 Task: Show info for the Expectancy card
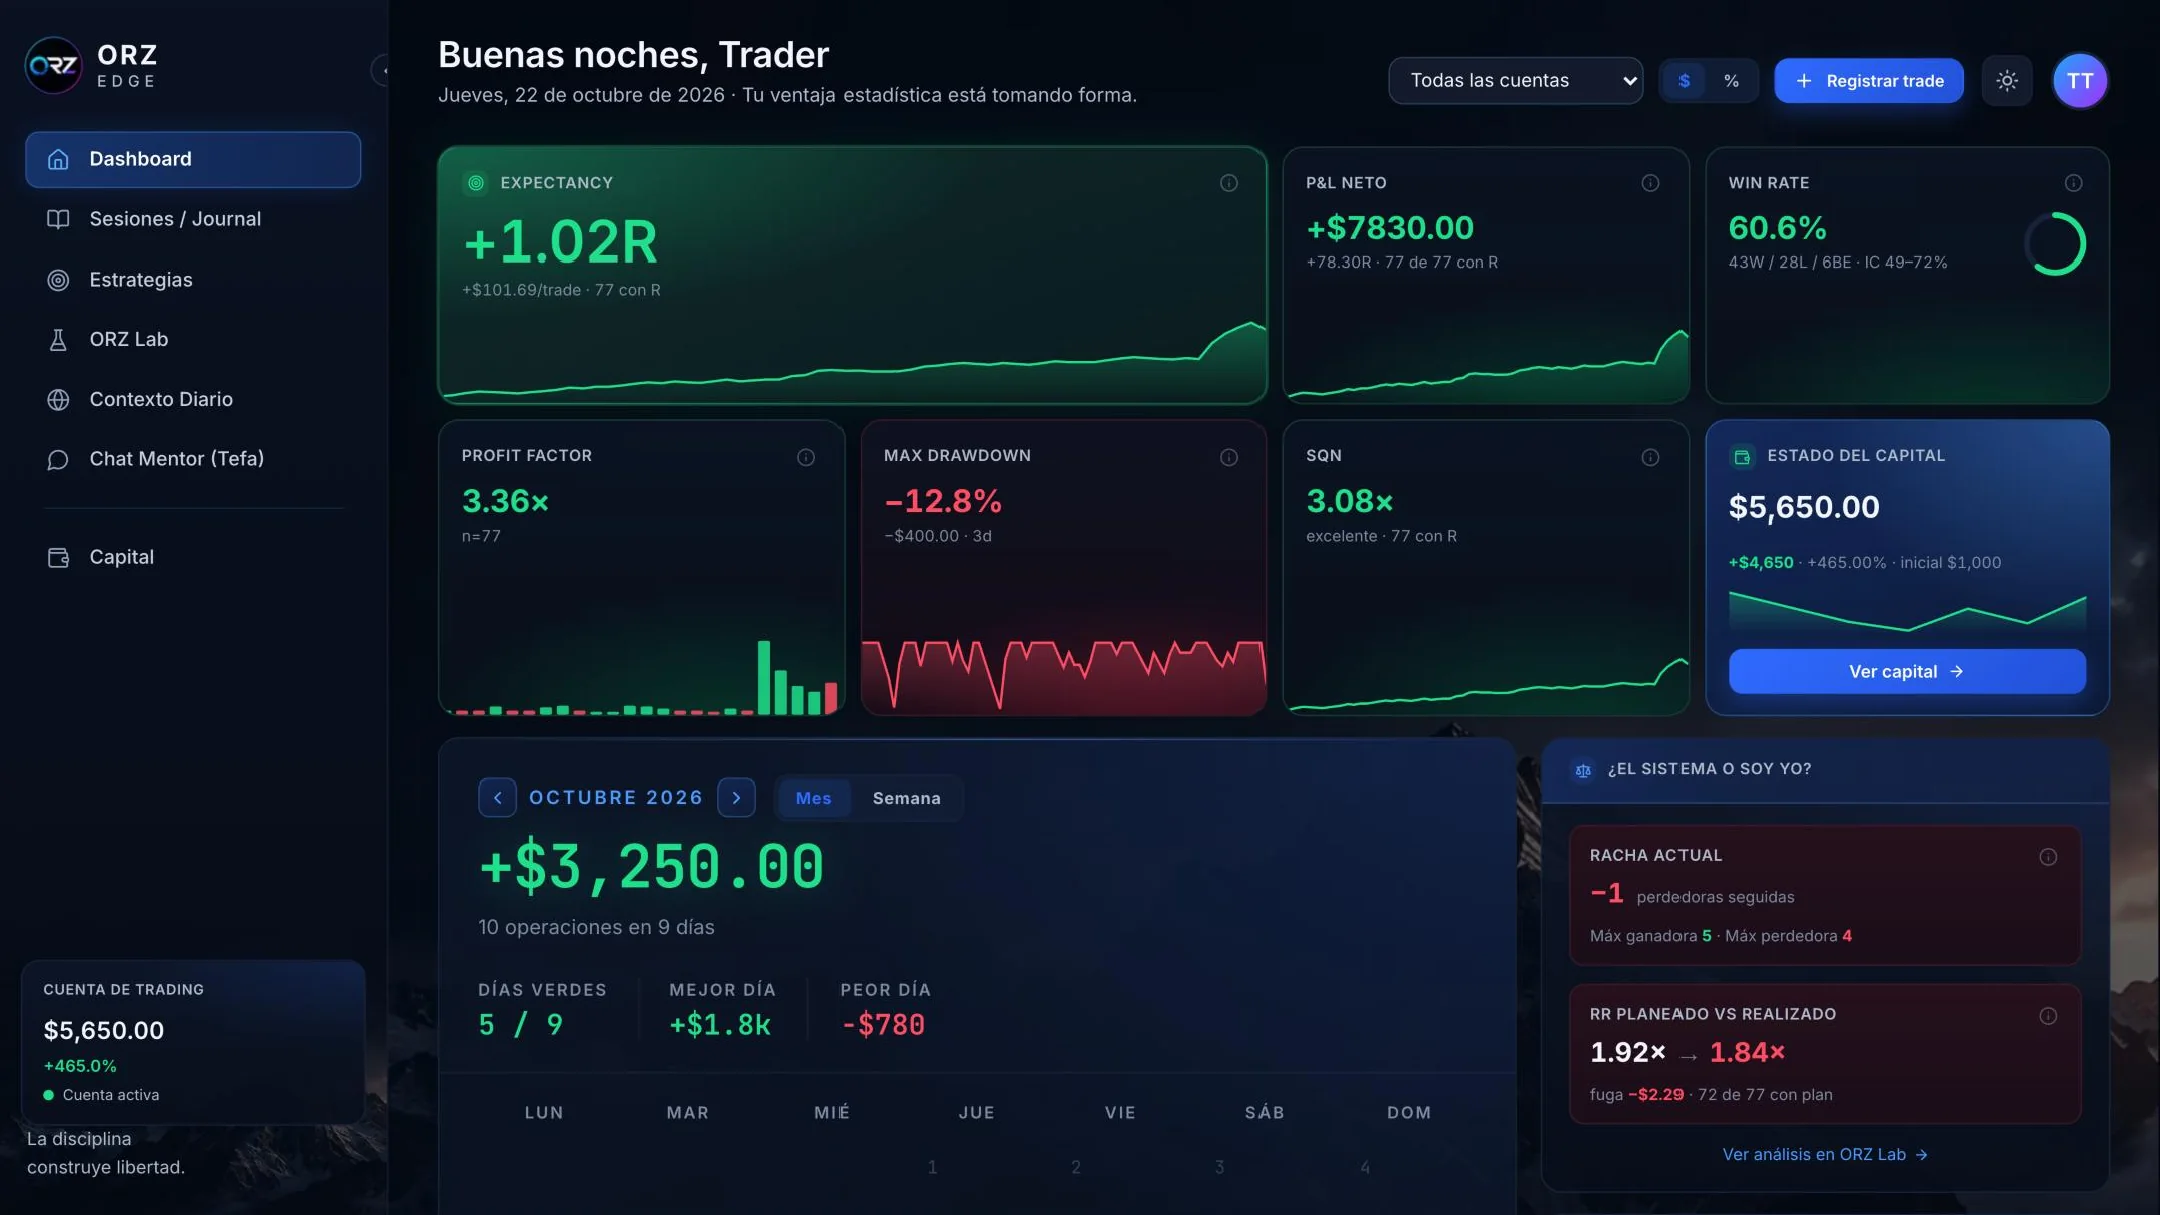1229,183
